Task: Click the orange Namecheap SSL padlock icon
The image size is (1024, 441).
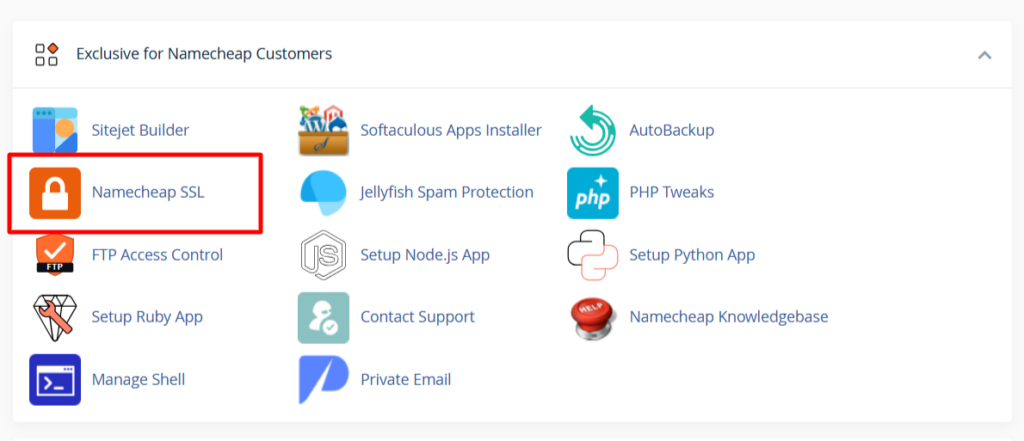Action: 55,193
